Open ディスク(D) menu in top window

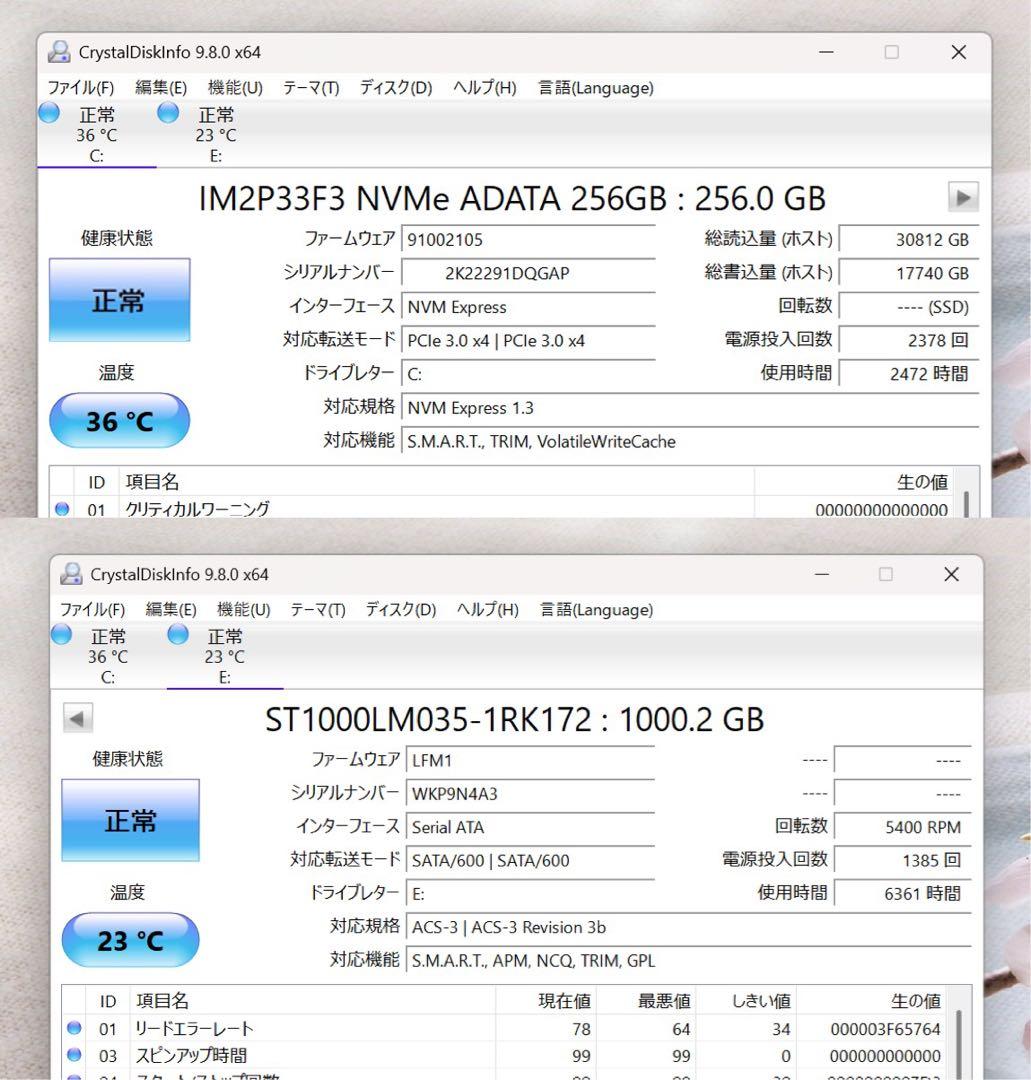396,88
